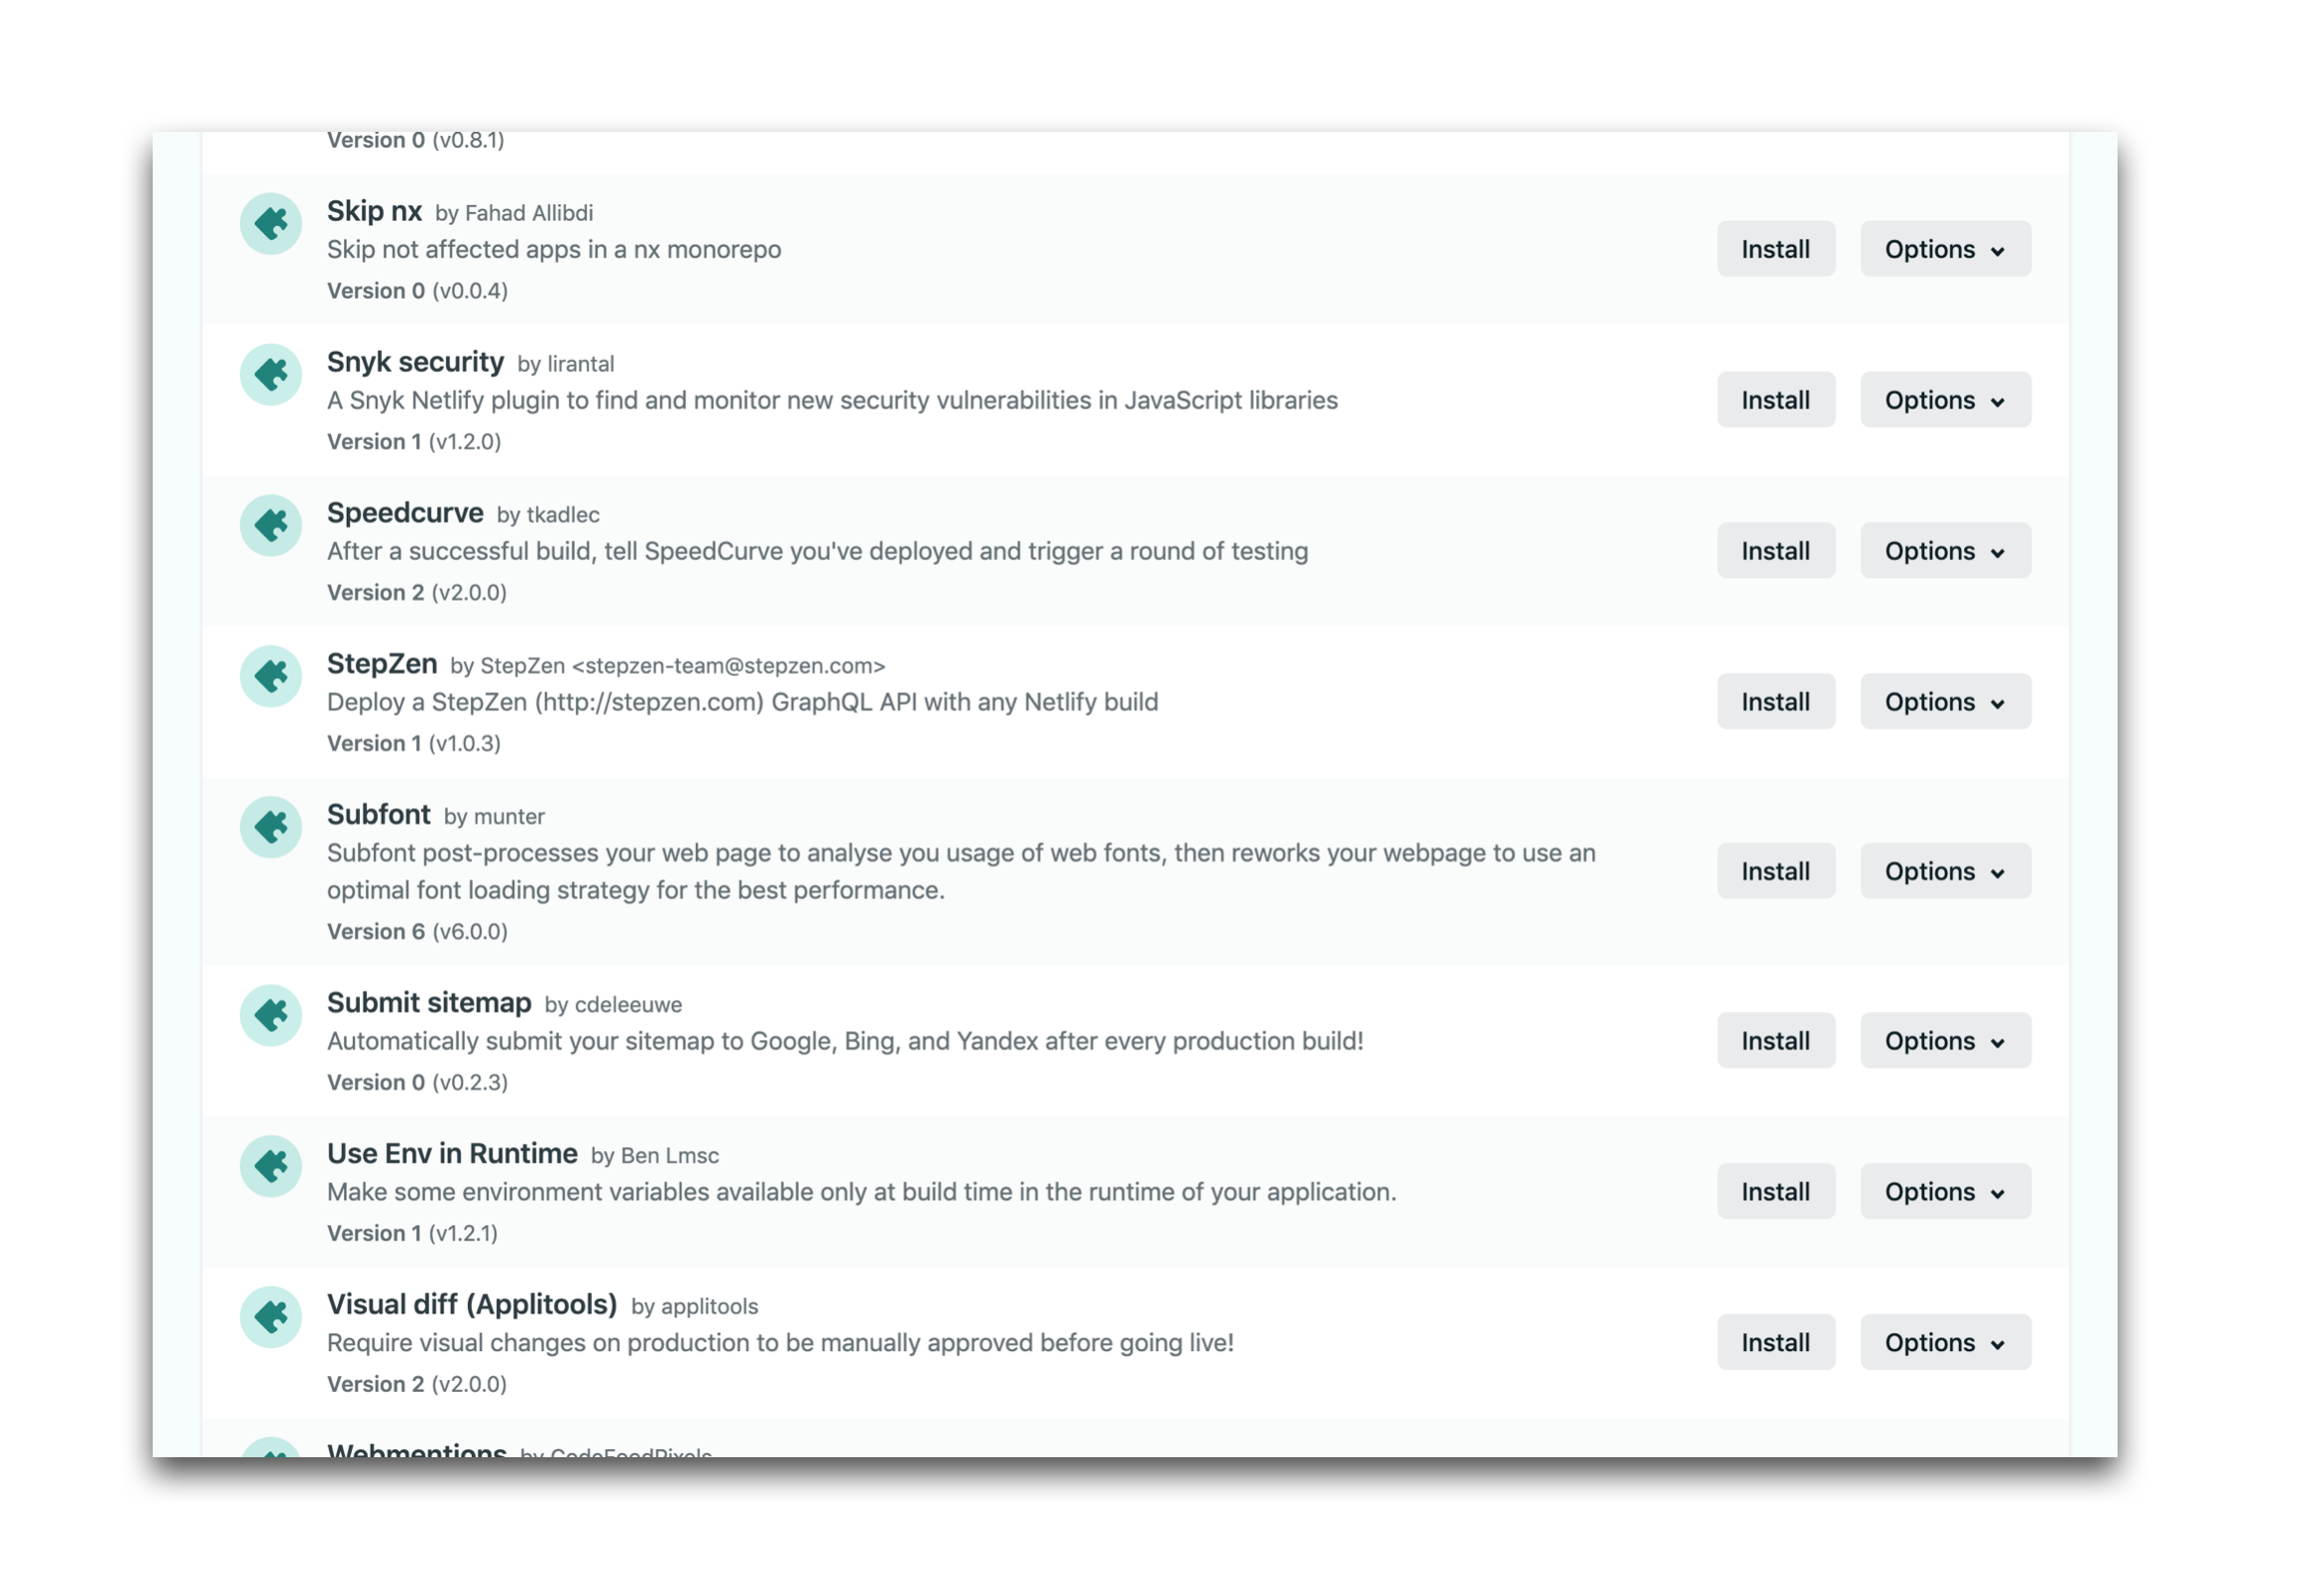Screen dimensions: 2298x1596
Task: Expand Options for the StepZen plugin
Action: [1944, 703]
